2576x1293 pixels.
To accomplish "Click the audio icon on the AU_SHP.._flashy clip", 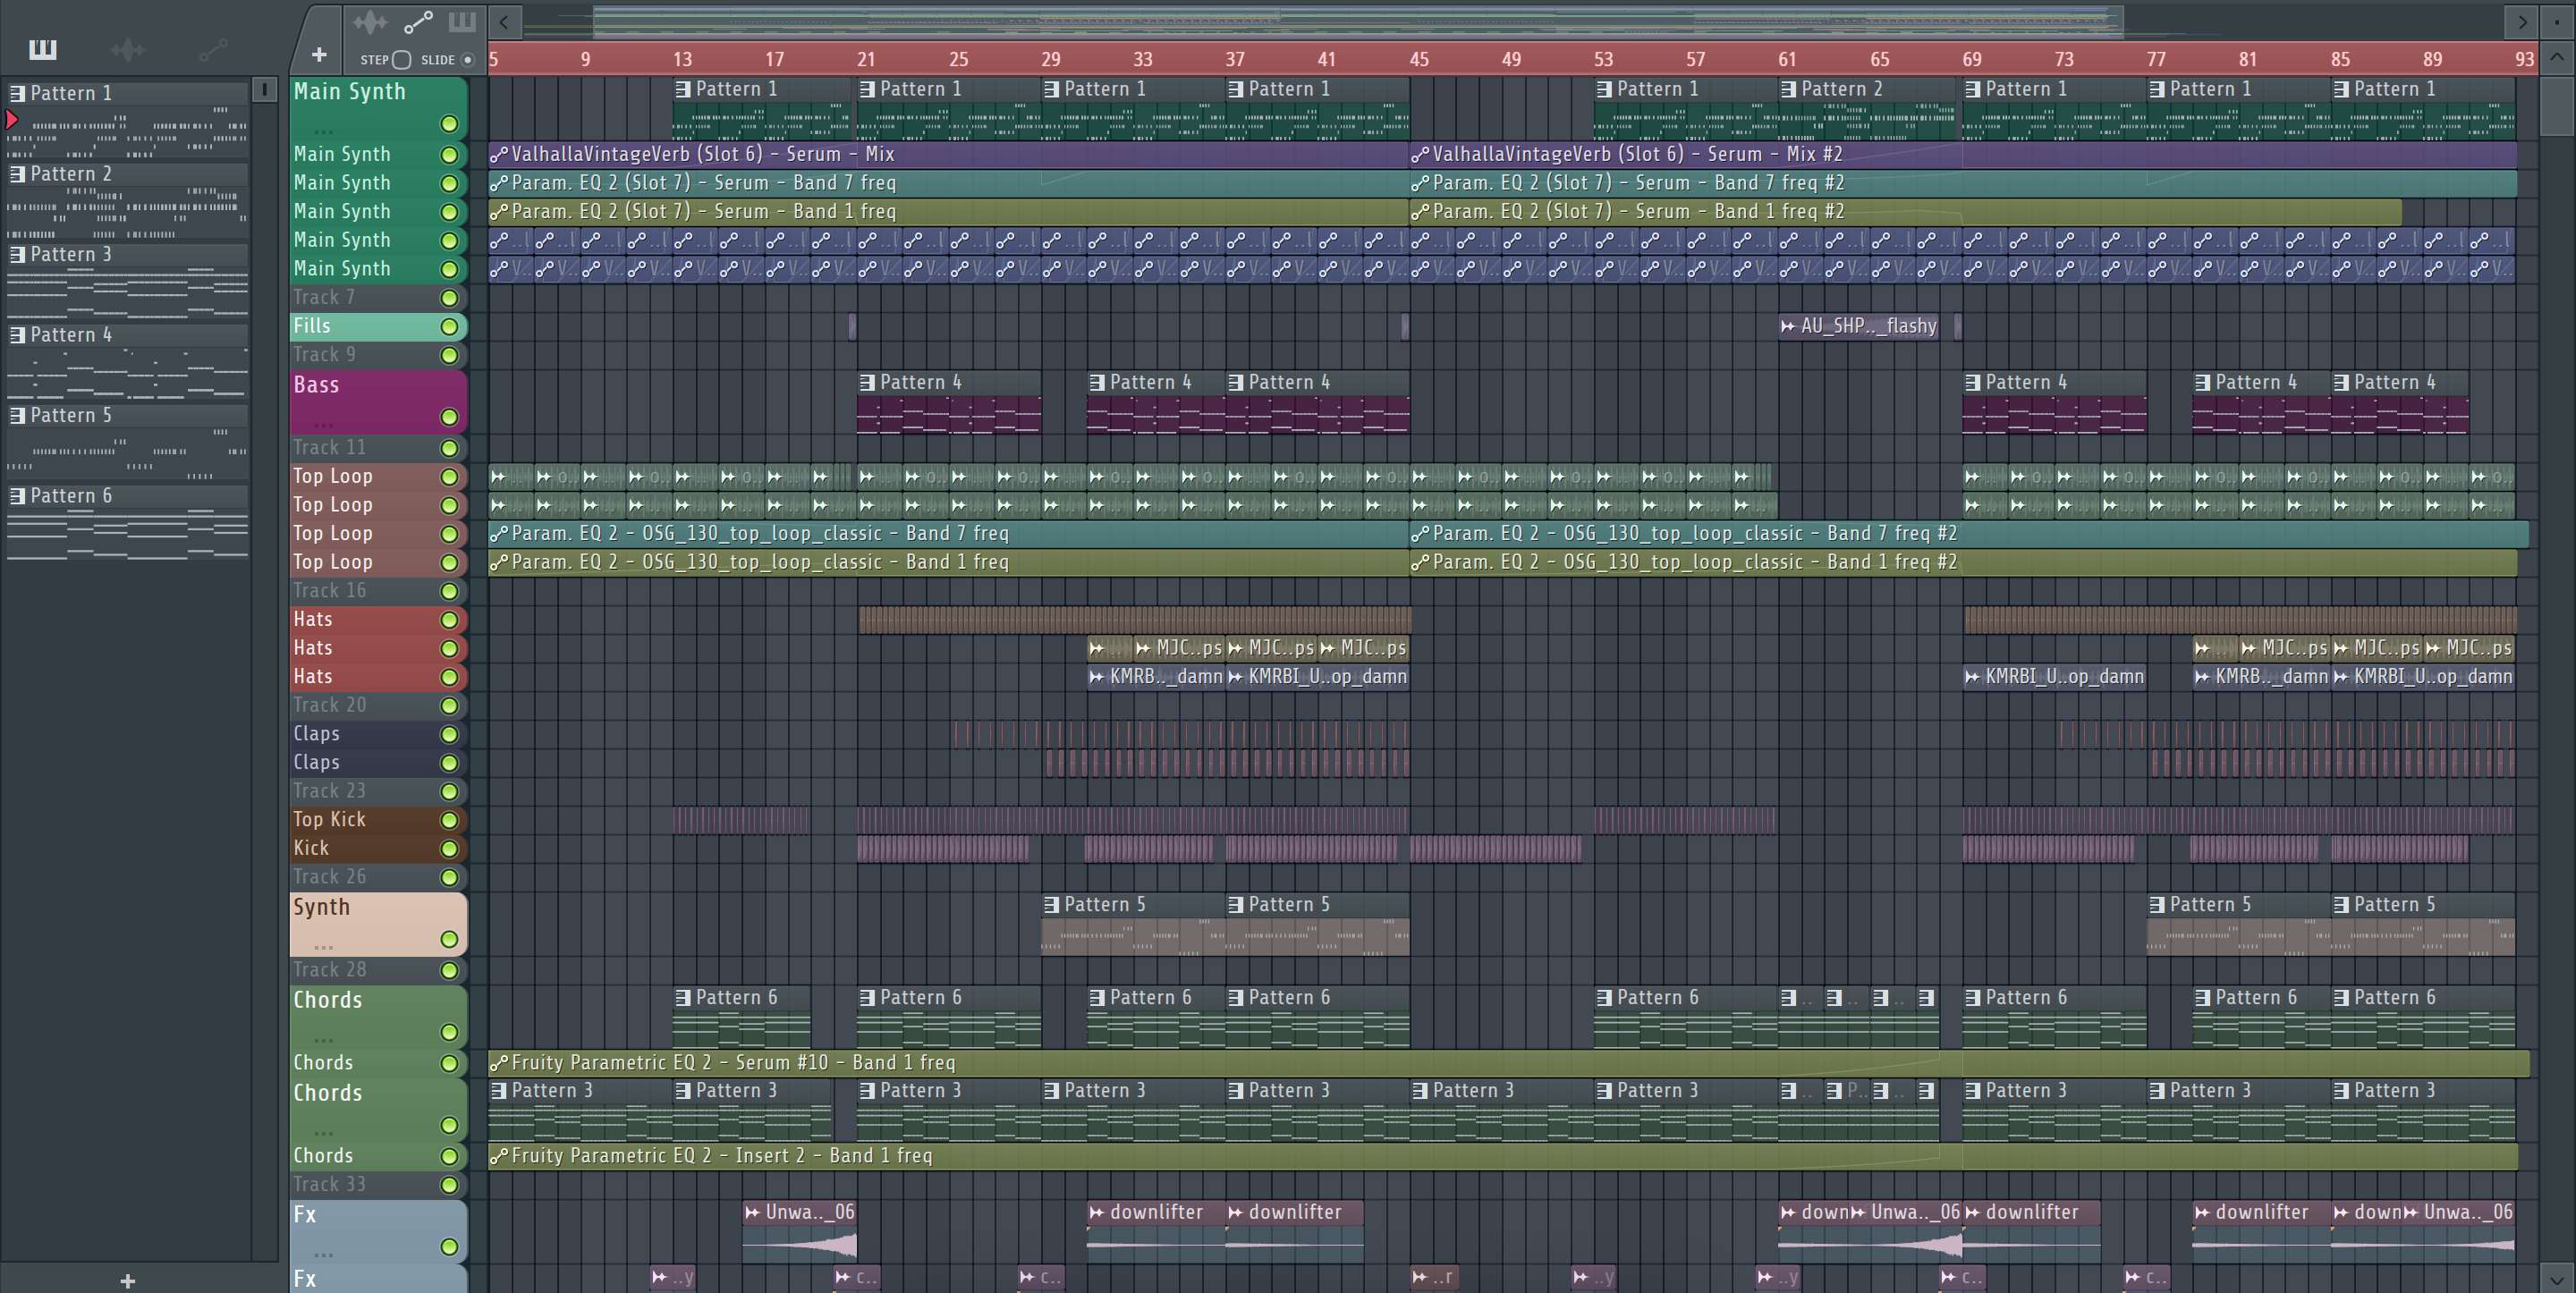I will (1788, 326).
